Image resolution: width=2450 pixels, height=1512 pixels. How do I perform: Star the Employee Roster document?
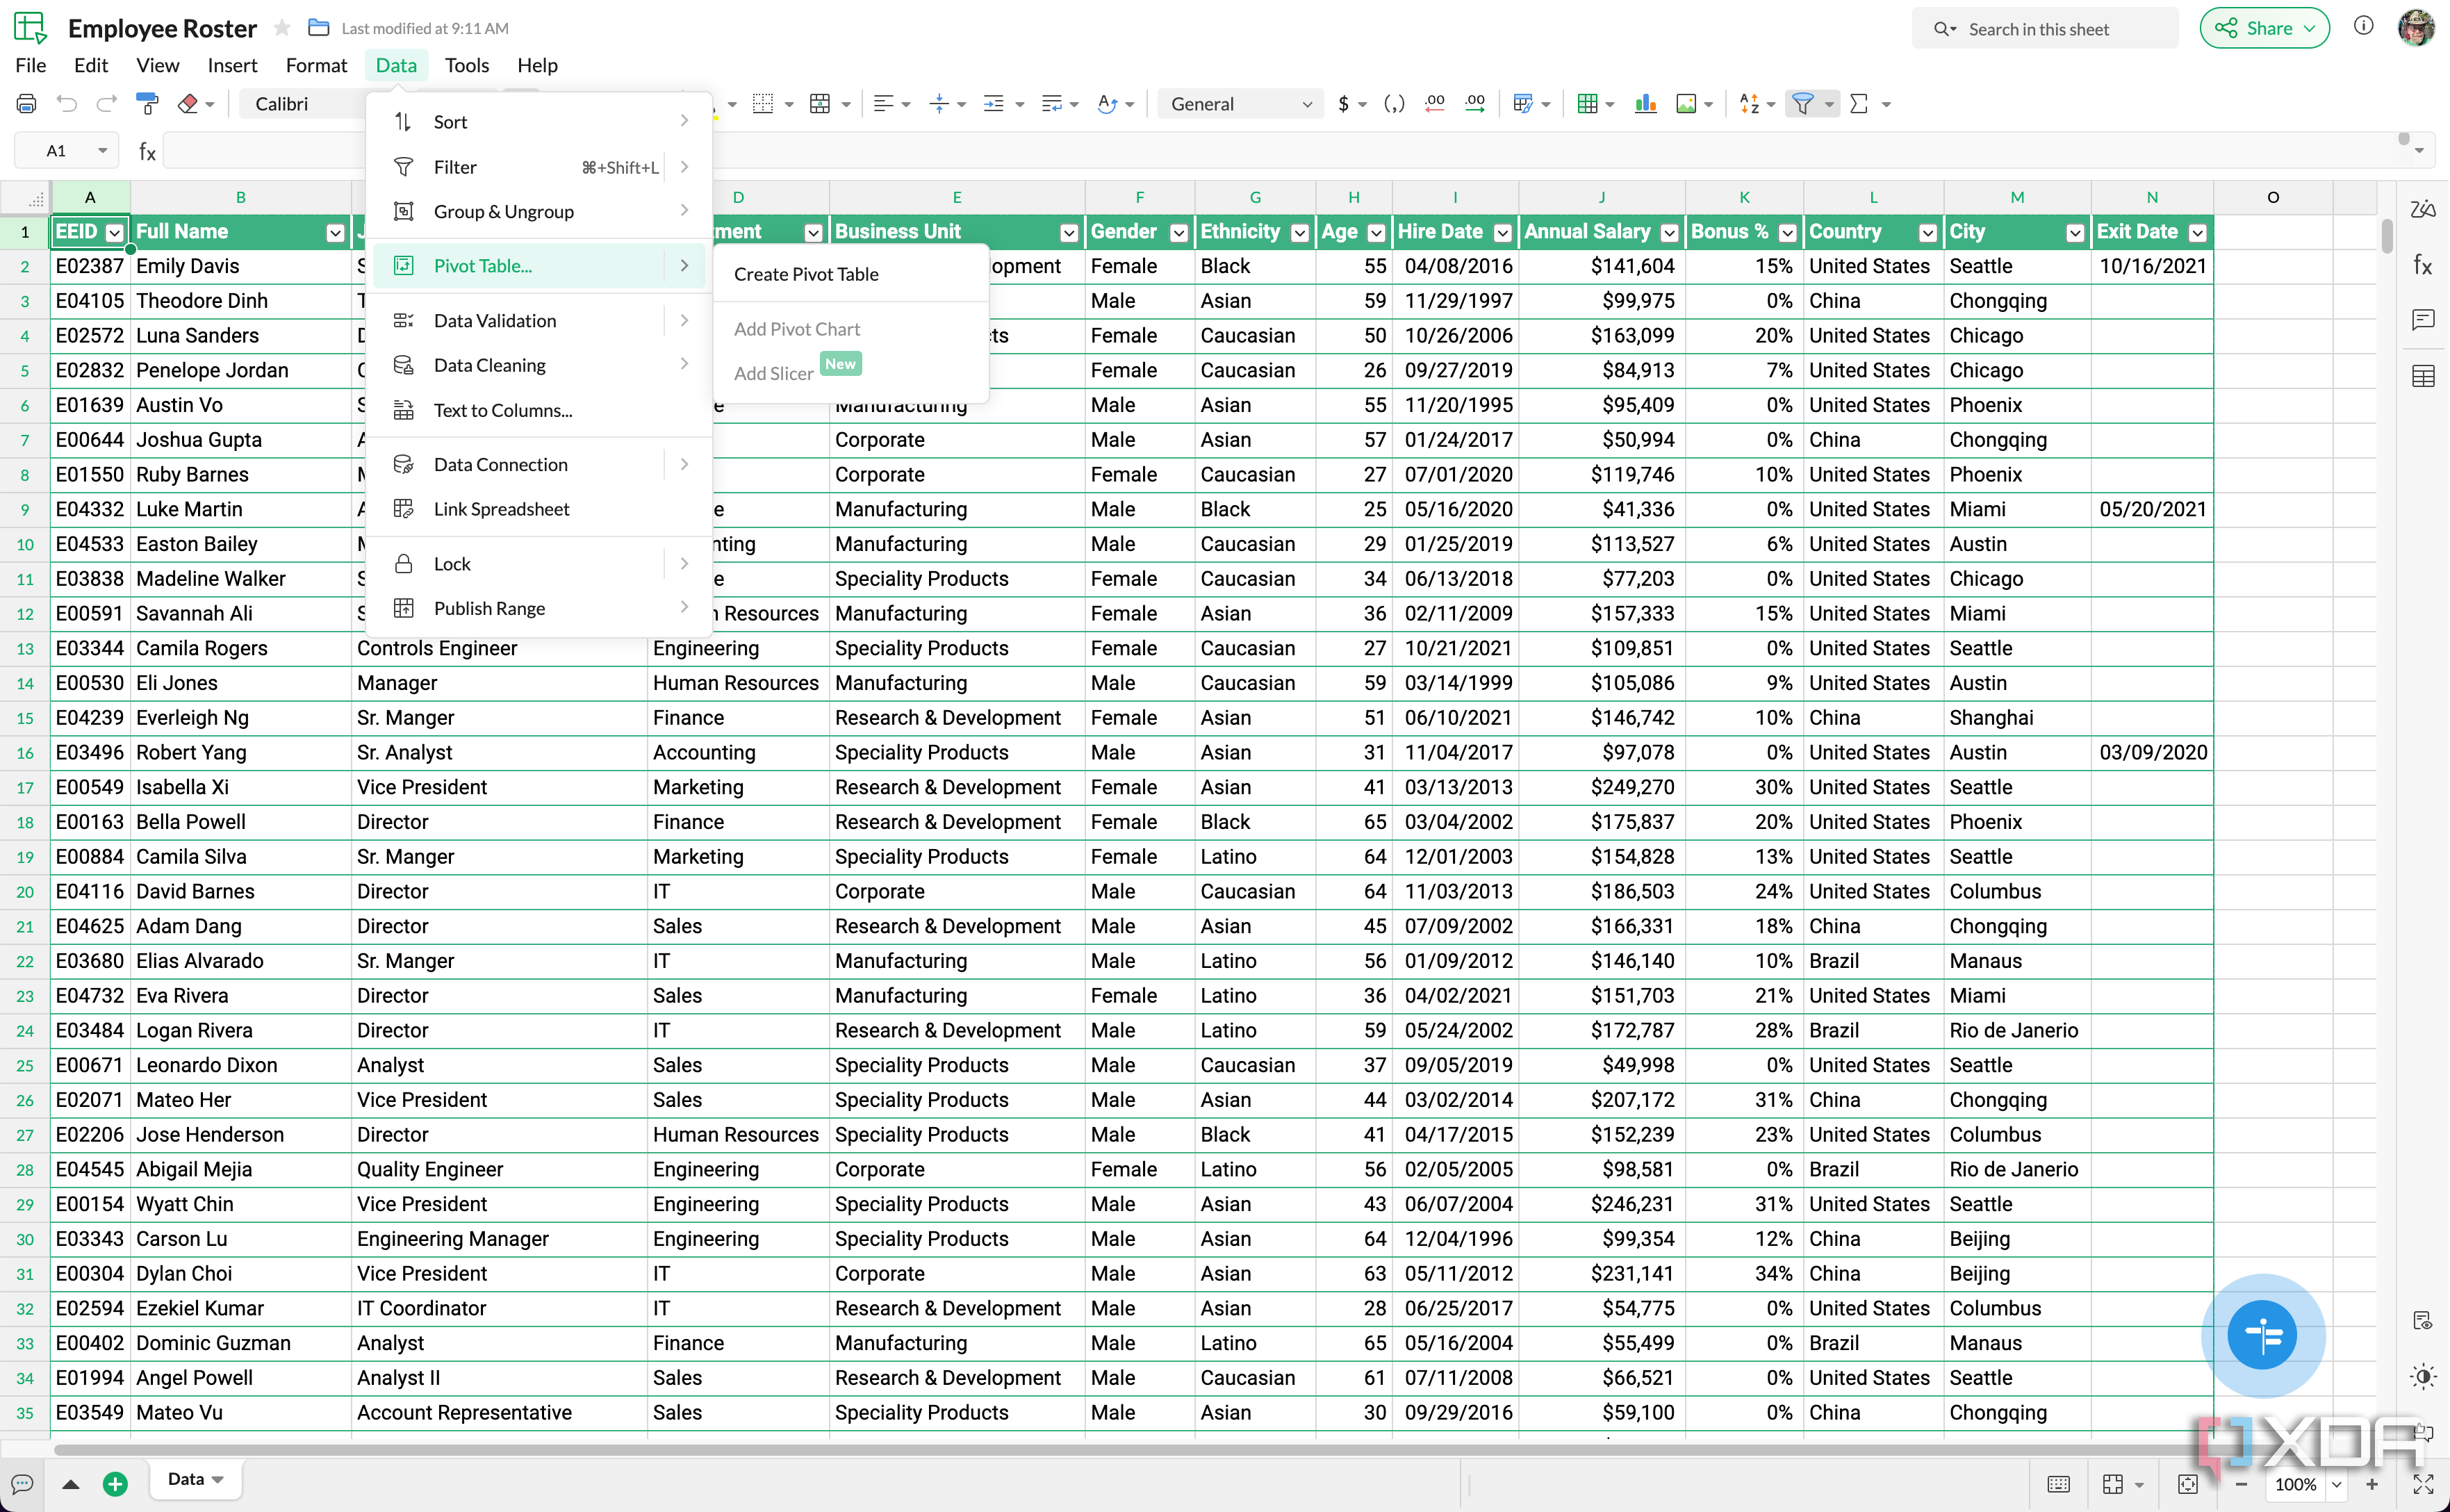283,28
